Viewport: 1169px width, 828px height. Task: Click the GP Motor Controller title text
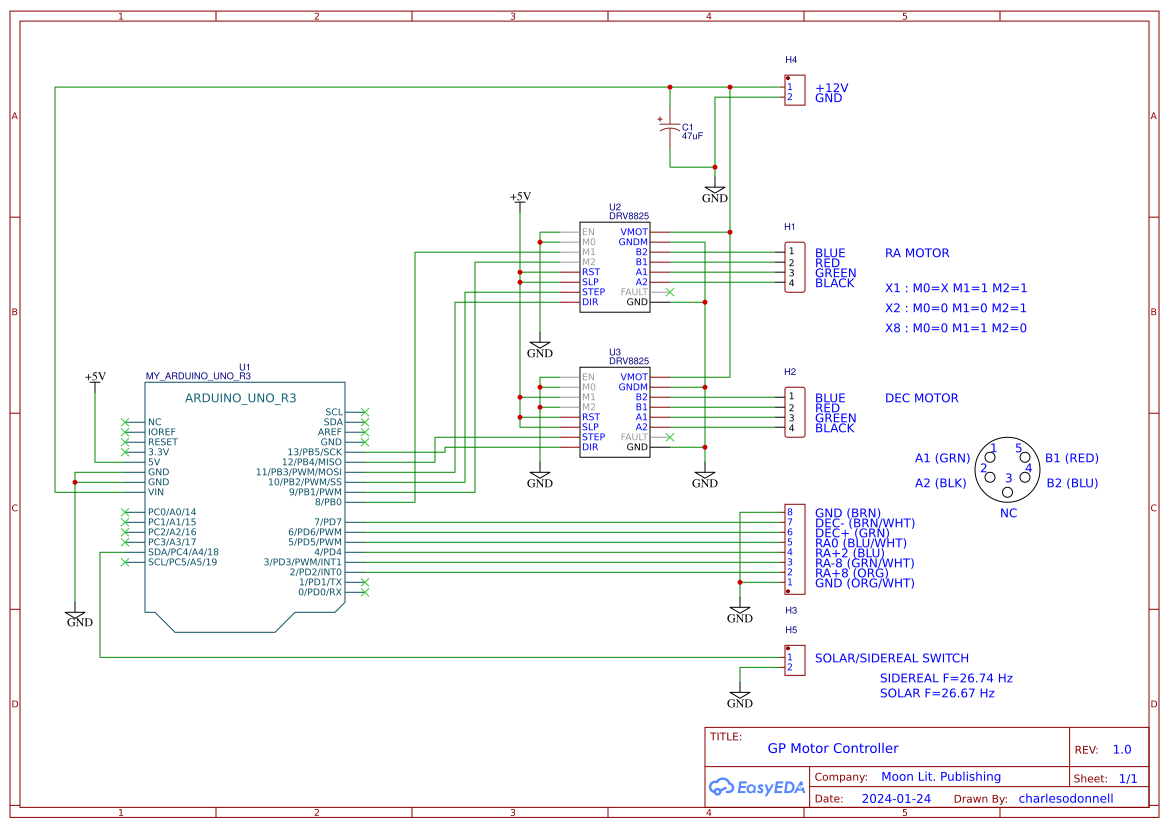coord(834,748)
